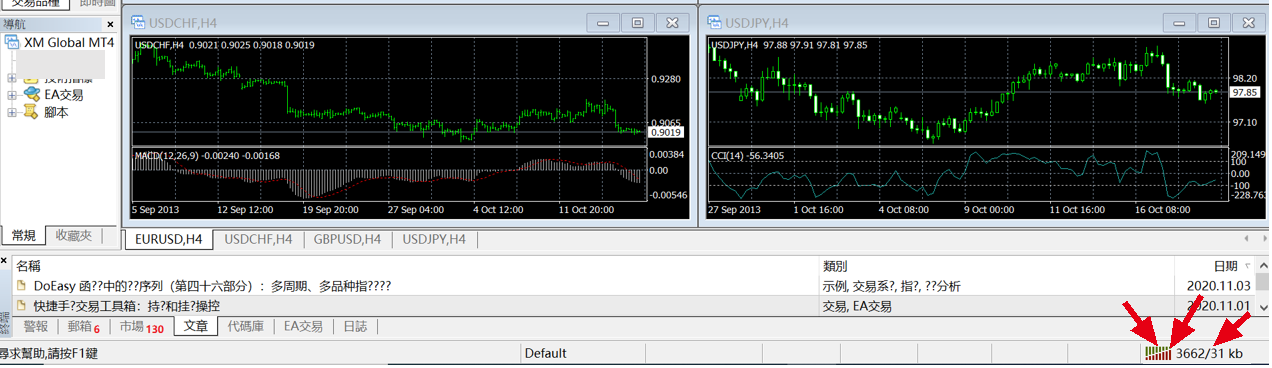
Task: Open the 市場 tab in terminal
Action: pyautogui.click(x=141, y=326)
